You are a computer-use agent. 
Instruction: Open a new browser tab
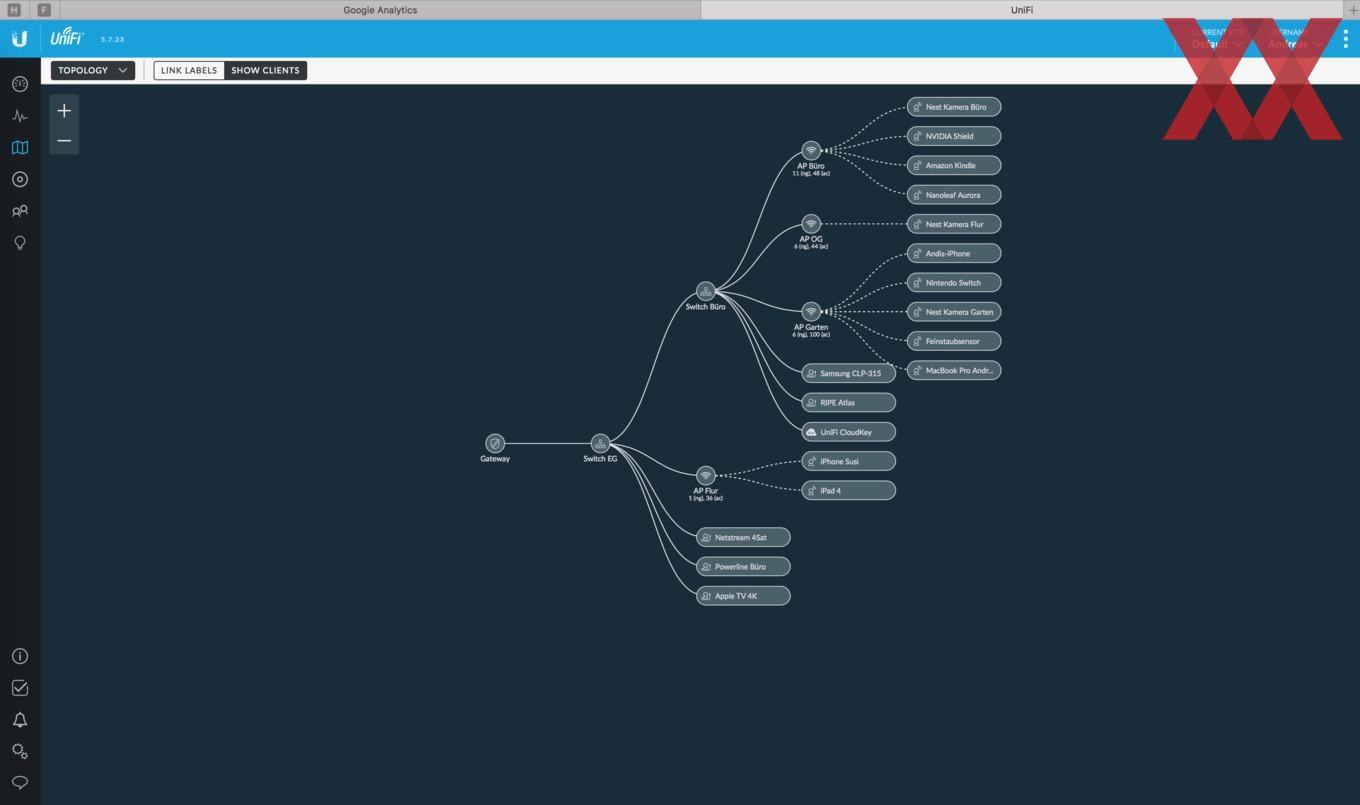(1352, 10)
